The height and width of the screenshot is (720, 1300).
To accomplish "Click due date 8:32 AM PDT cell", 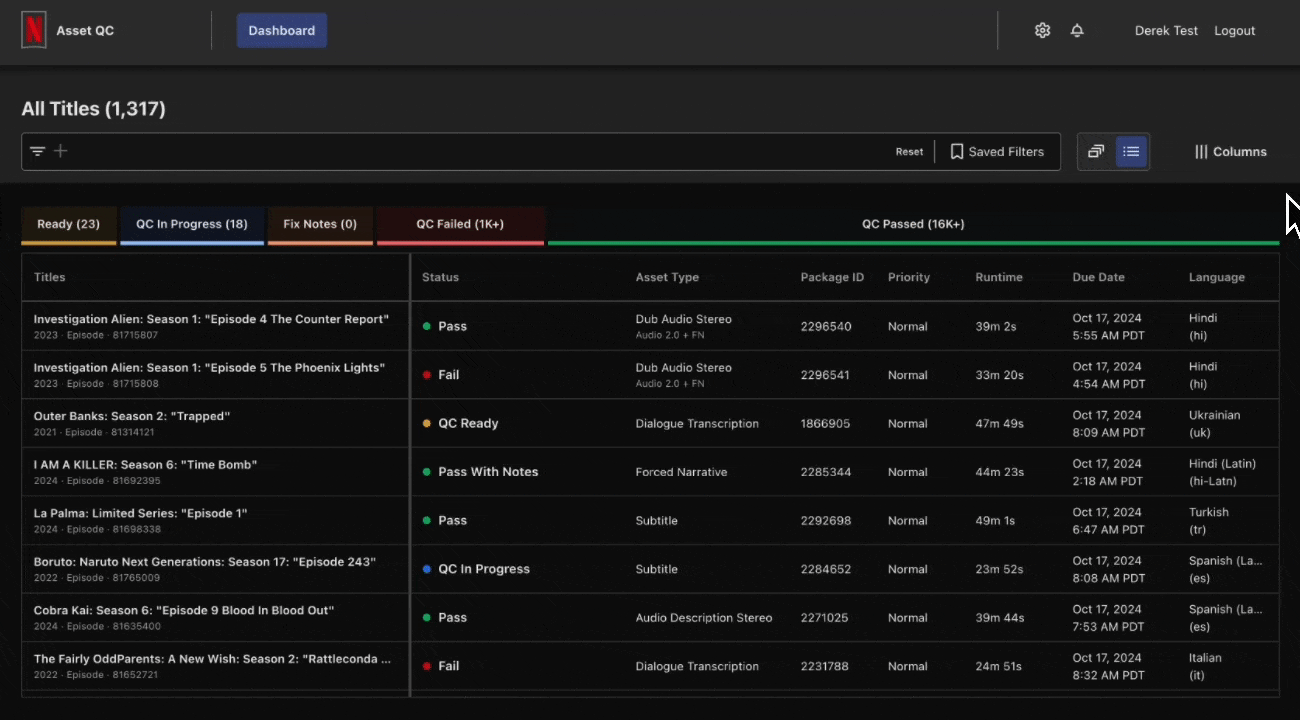I will [x=1109, y=666].
